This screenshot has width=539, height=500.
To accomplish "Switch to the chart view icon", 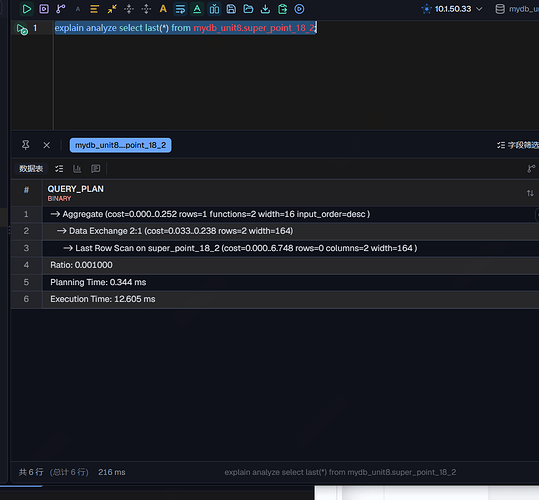I will coord(77,168).
